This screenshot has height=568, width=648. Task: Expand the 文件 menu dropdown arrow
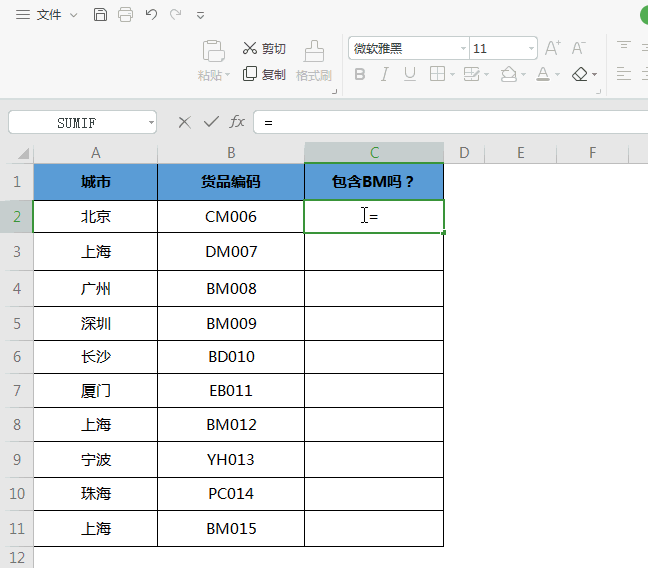tap(74, 16)
